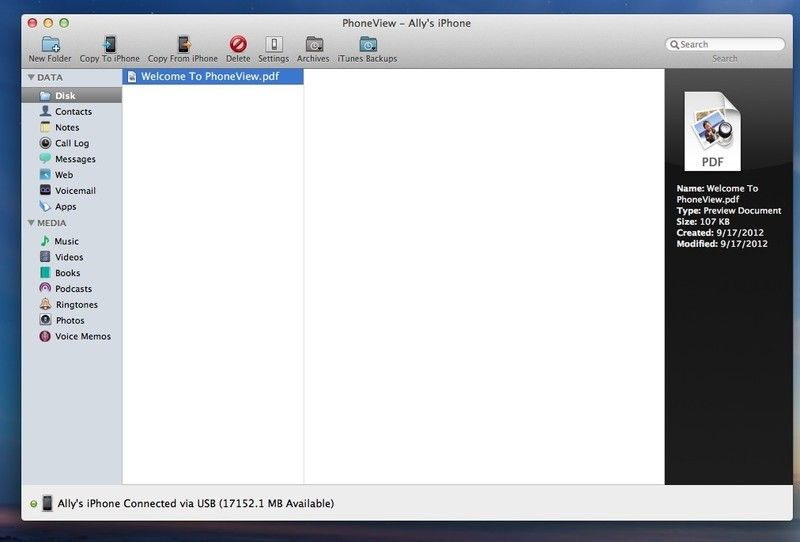This screenshot has width=800, height=542.
Task: Collapse the DATA section triangle
Action: (x=31, y=77)
